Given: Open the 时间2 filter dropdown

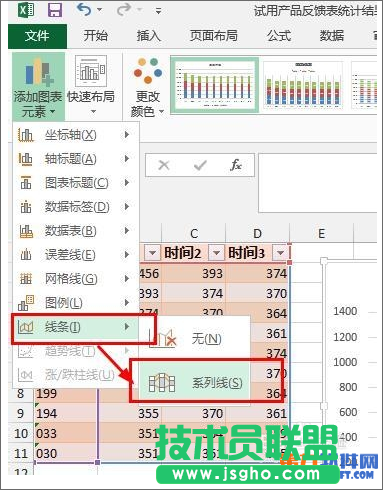Looking at the screenshot, I should [216, 253].
